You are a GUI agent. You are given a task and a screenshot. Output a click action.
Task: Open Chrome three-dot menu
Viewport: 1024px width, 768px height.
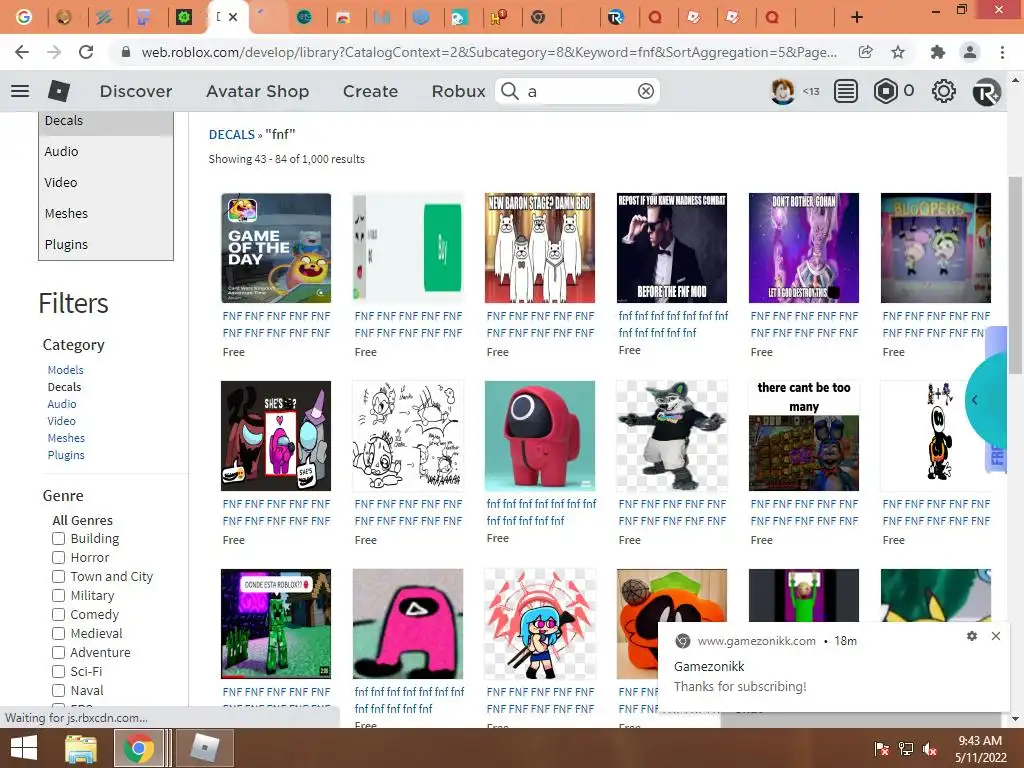tap(1002, 52)
